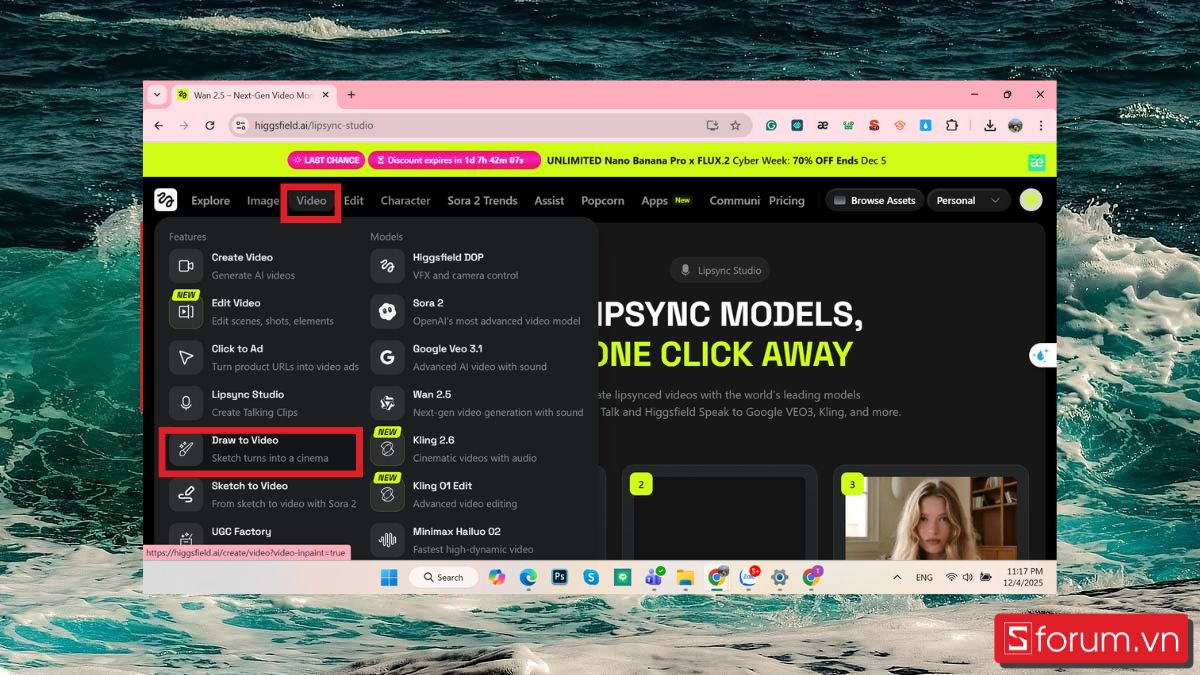Open the blonde woman sample thumbnail
This screenshot has width=1200, height=675.
[x=931, y=518]
